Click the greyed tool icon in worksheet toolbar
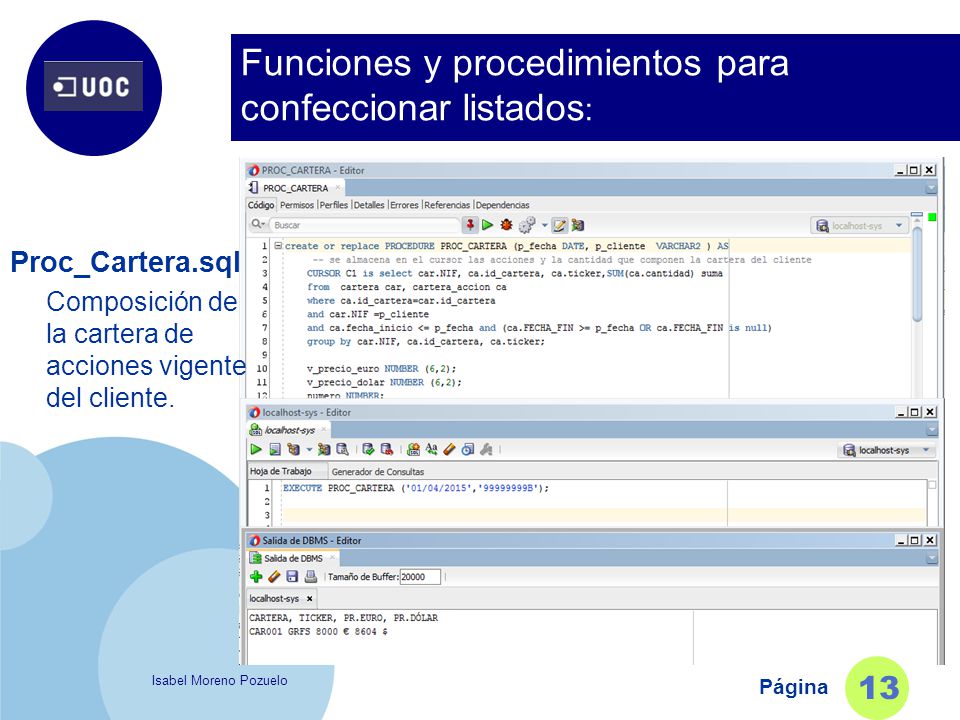 [487, 449]
